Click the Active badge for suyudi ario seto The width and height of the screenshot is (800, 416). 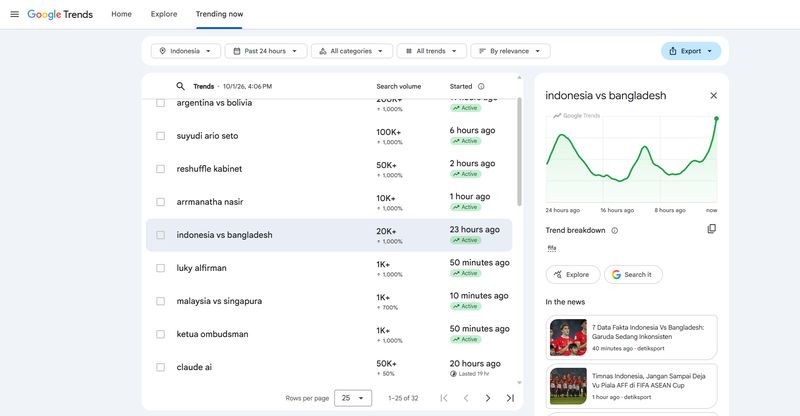coord(465,141)
